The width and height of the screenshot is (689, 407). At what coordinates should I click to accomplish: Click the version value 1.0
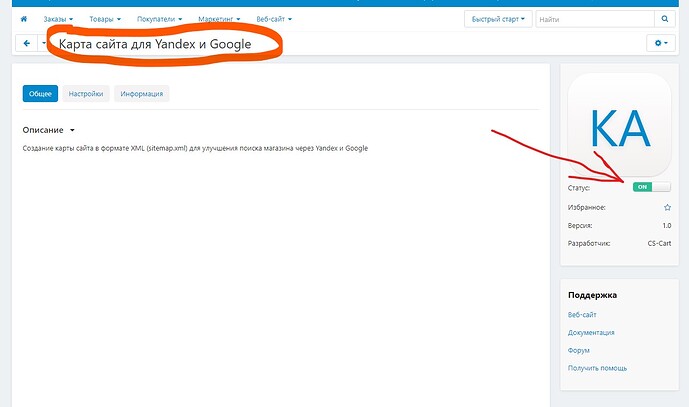coord(667,225)
